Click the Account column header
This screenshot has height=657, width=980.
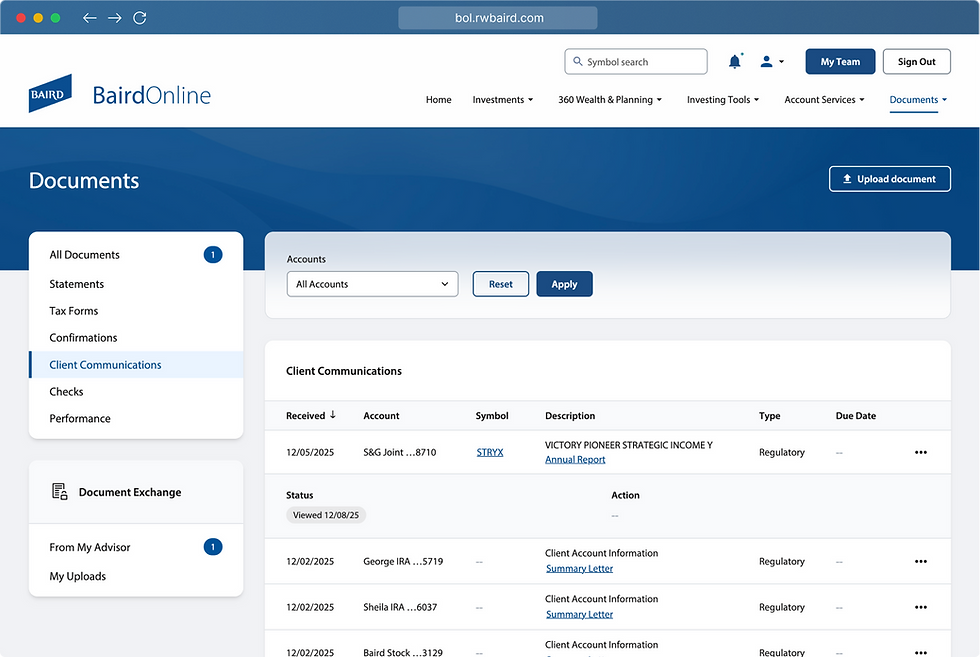381,416
